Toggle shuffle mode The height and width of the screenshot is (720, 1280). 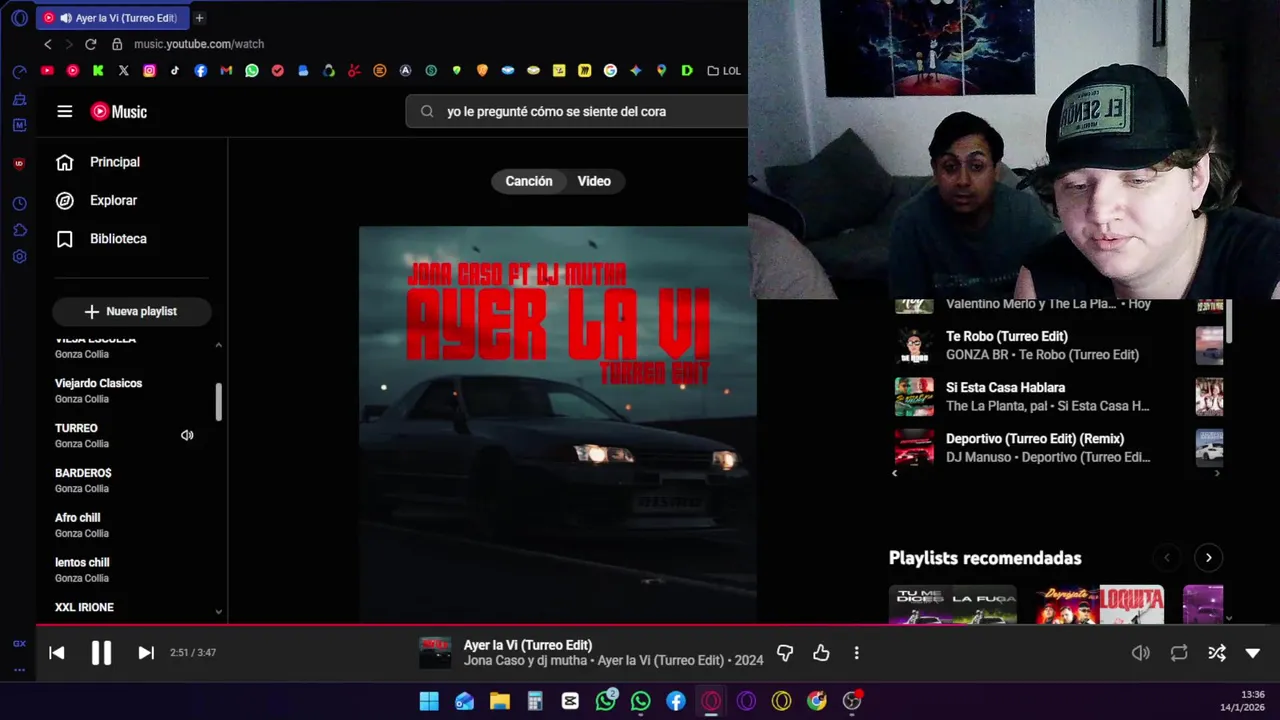pos(1217,653)
